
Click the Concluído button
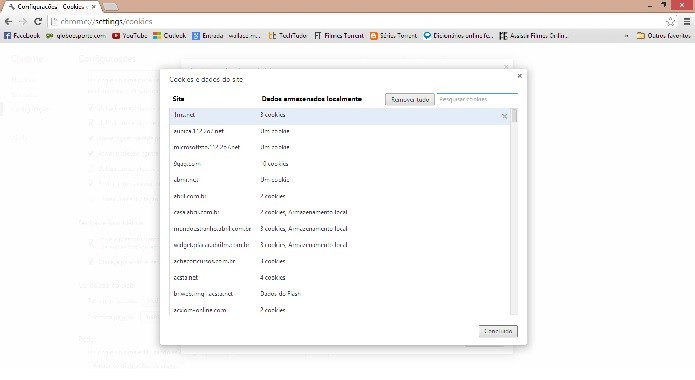[x=498, y=331]
